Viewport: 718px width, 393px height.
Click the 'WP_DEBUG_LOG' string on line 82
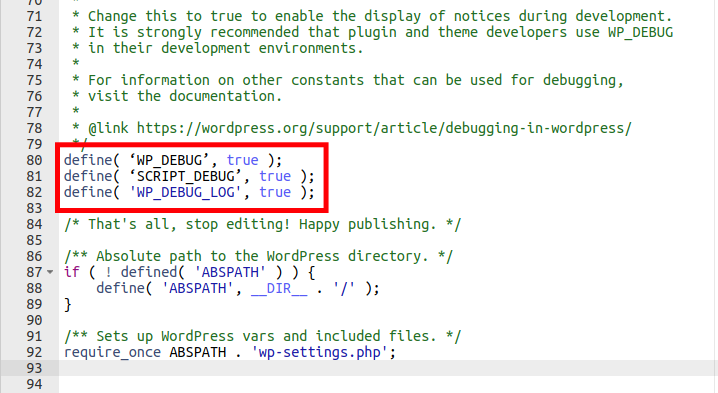pos(185,192)
